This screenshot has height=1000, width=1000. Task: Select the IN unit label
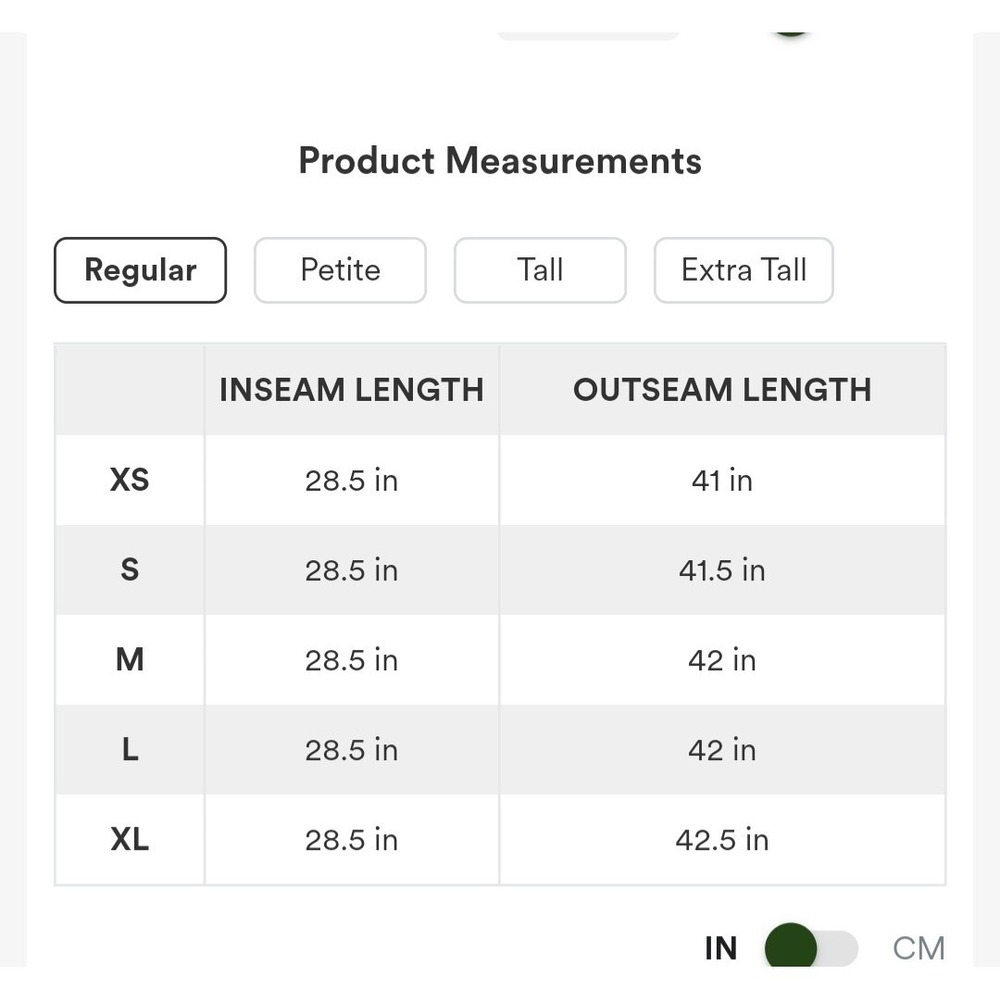(721, 948)
